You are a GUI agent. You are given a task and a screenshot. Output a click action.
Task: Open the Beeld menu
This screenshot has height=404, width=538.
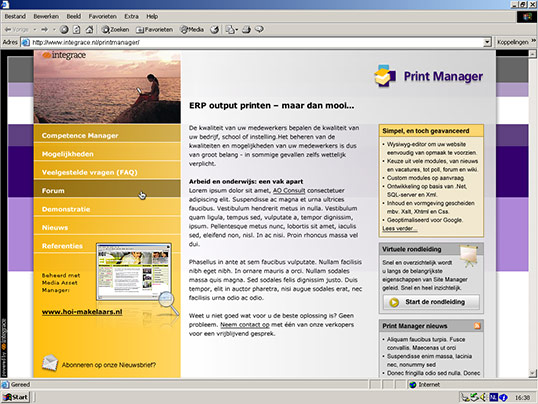coord(74,16)
